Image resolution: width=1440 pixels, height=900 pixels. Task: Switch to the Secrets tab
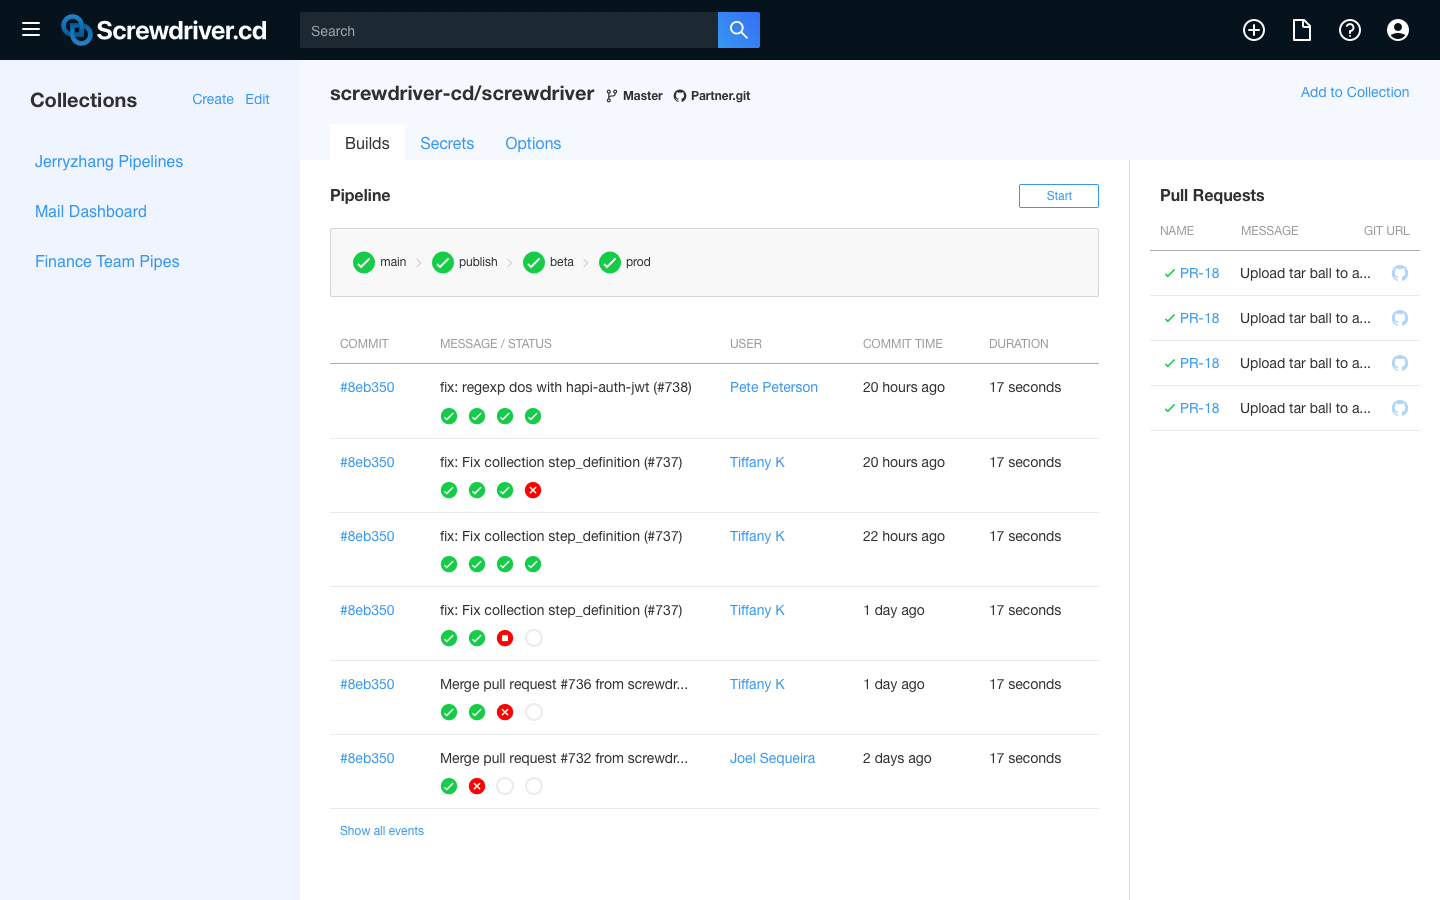coord(447,143)
